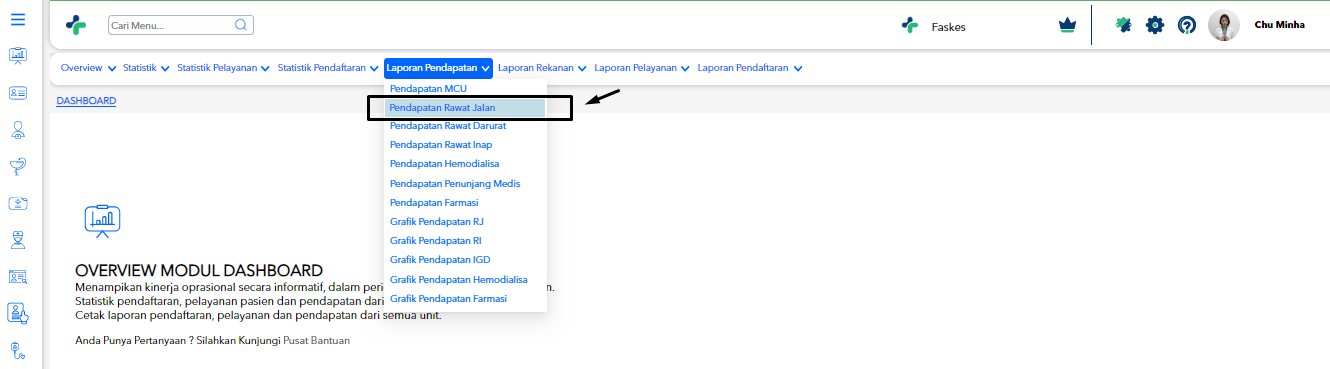Open the highlighted doctor sidebar icon

coord(18,313)
